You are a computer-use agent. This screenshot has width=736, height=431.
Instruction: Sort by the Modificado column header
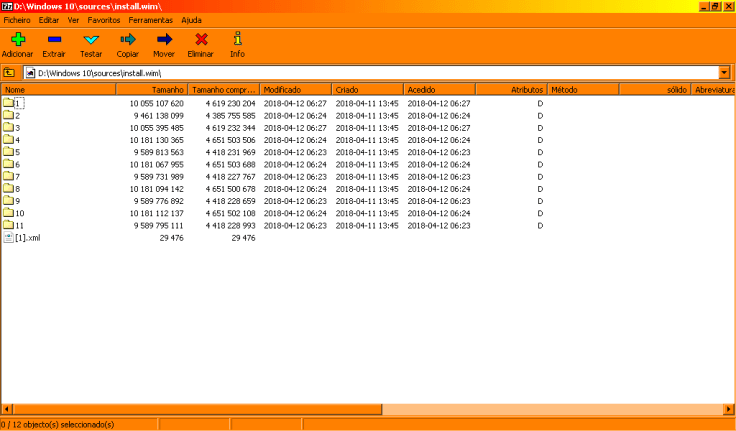point(295,90)
